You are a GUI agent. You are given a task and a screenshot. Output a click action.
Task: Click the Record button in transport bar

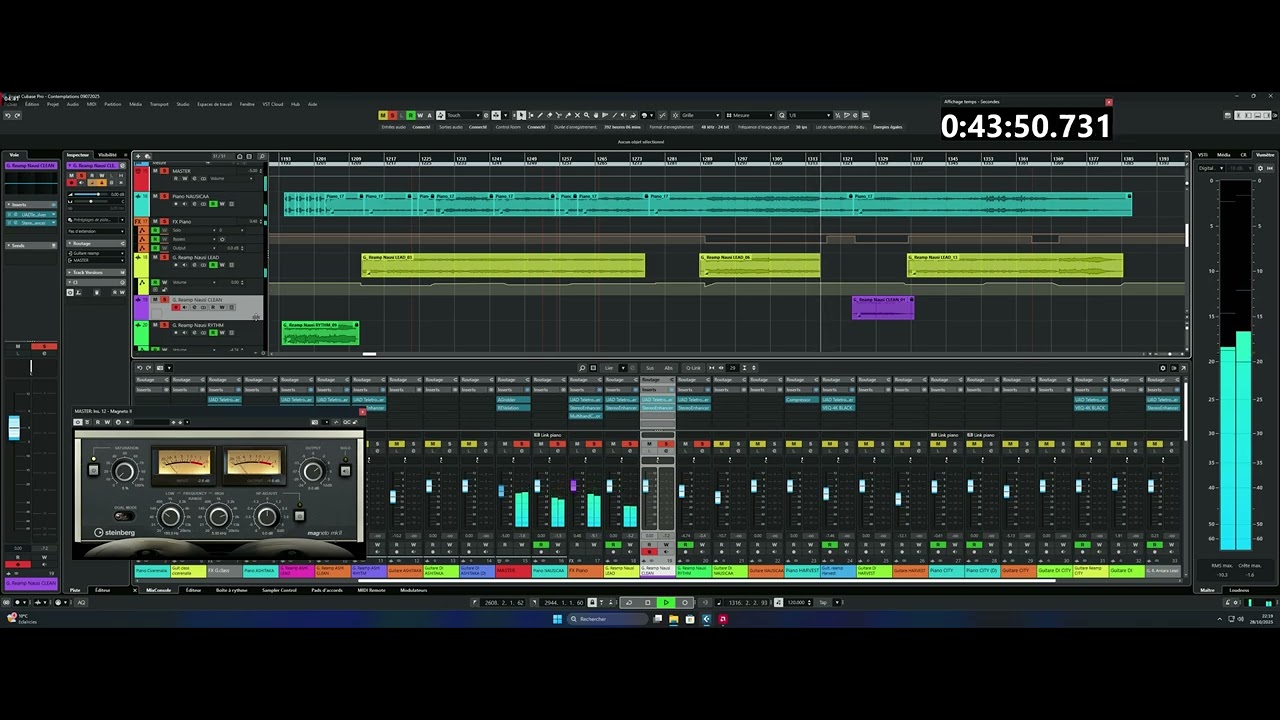click(685, 602)
